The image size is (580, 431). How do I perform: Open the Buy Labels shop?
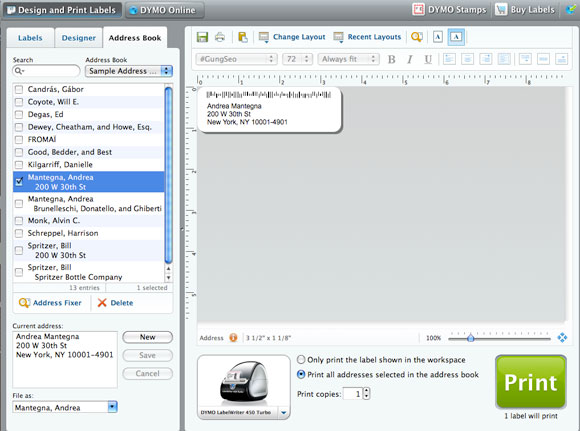click(x=525, y=10)
